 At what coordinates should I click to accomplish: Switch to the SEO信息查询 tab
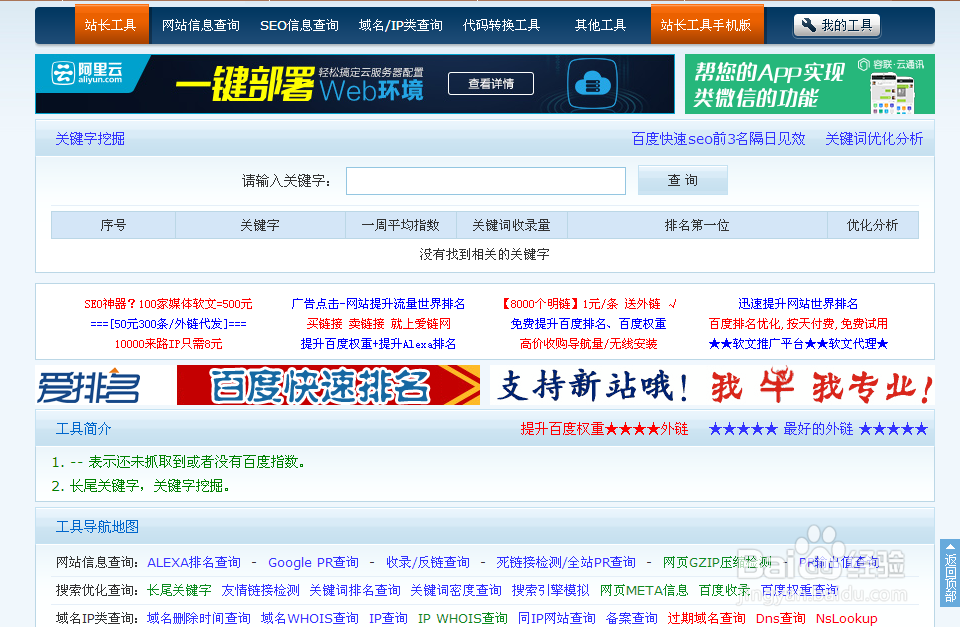(x=299, y=26)
